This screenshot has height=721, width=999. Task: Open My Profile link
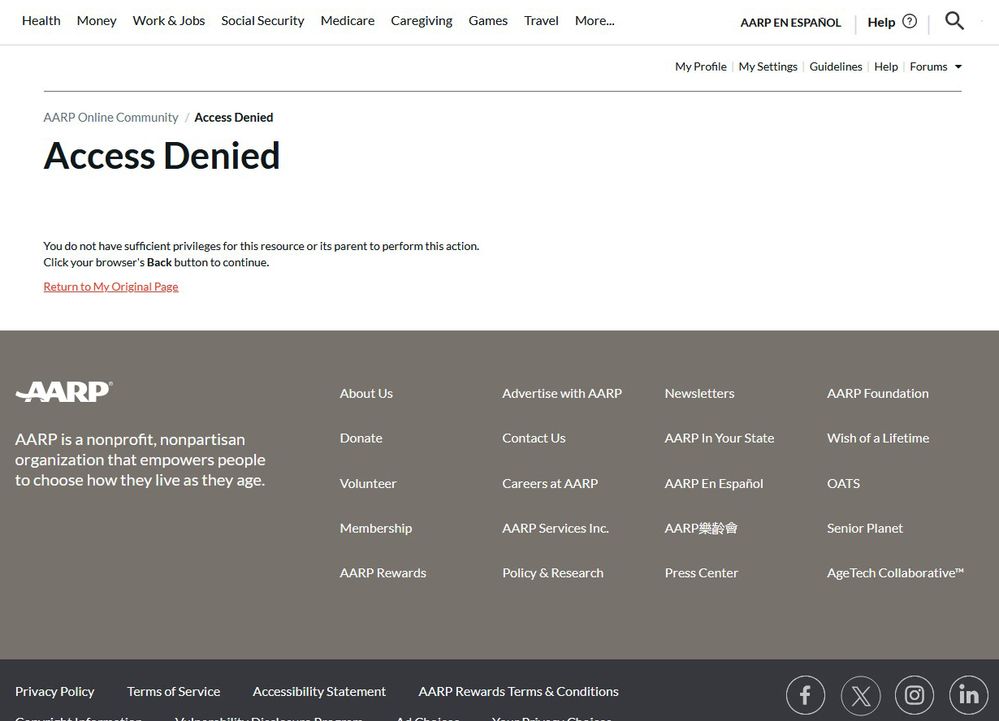click(700, 67)
